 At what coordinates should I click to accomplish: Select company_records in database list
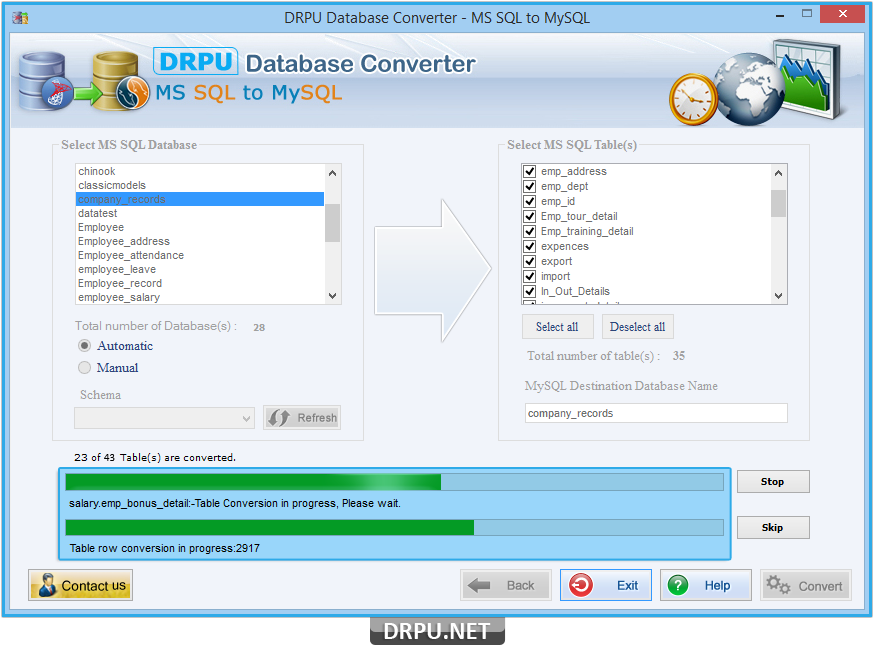[200, 199]
